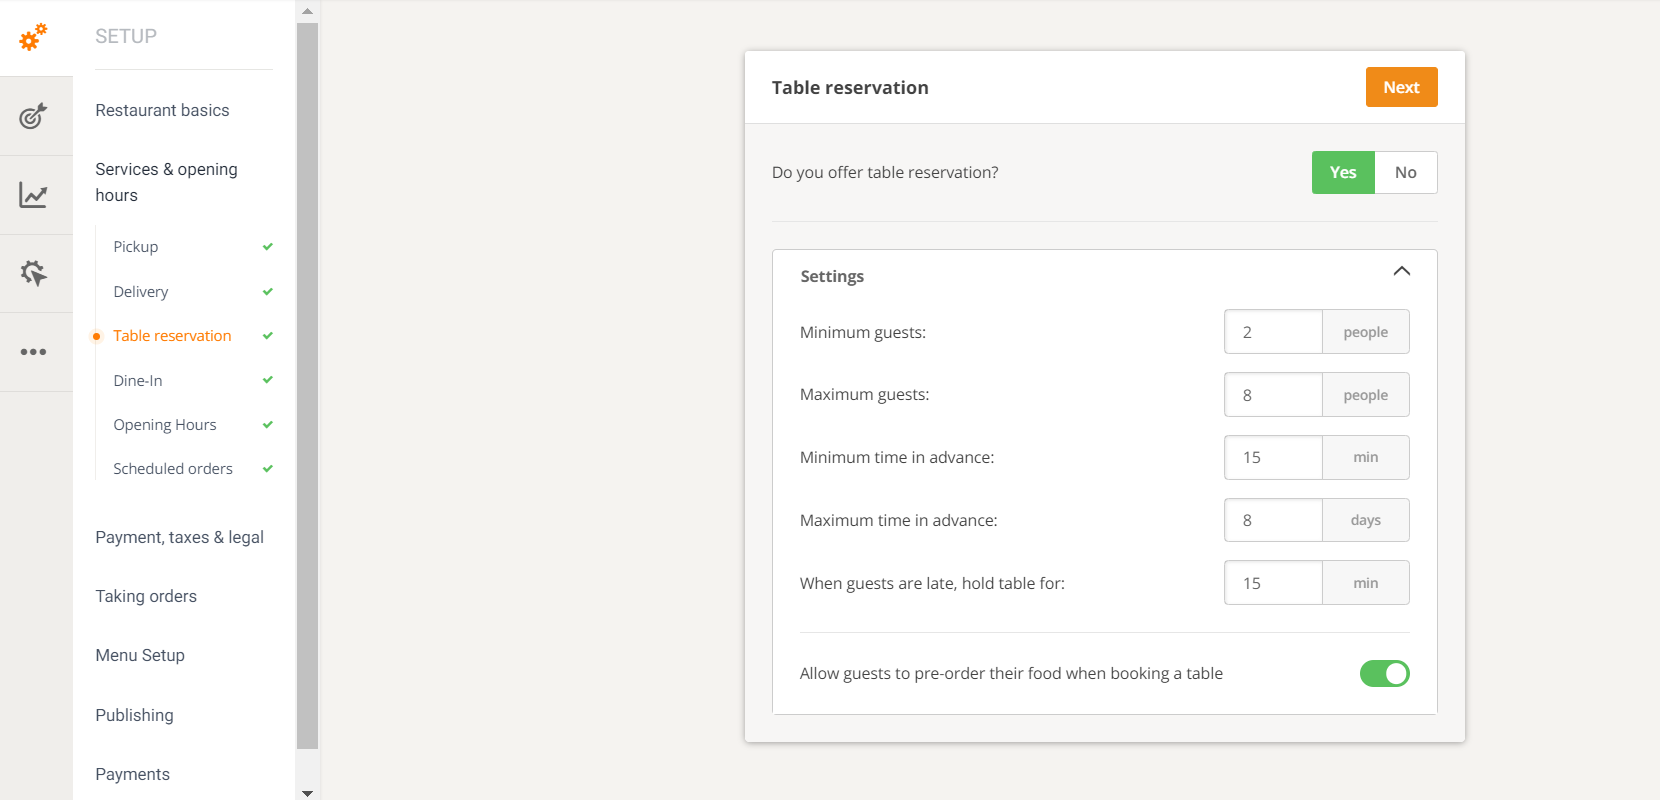
Task: Open the Dine-In sidebar link
Action: (x=138, y=381)
